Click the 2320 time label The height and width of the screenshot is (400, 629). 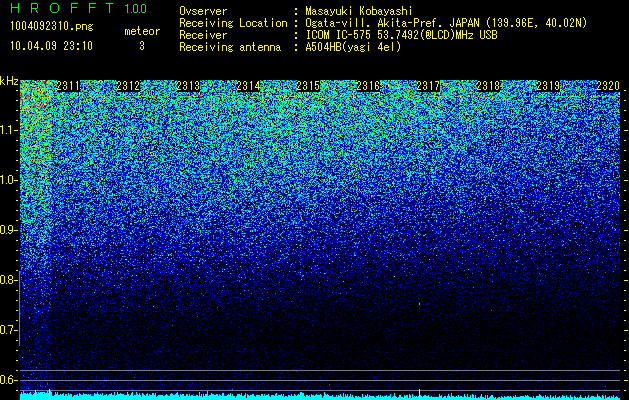608,86
